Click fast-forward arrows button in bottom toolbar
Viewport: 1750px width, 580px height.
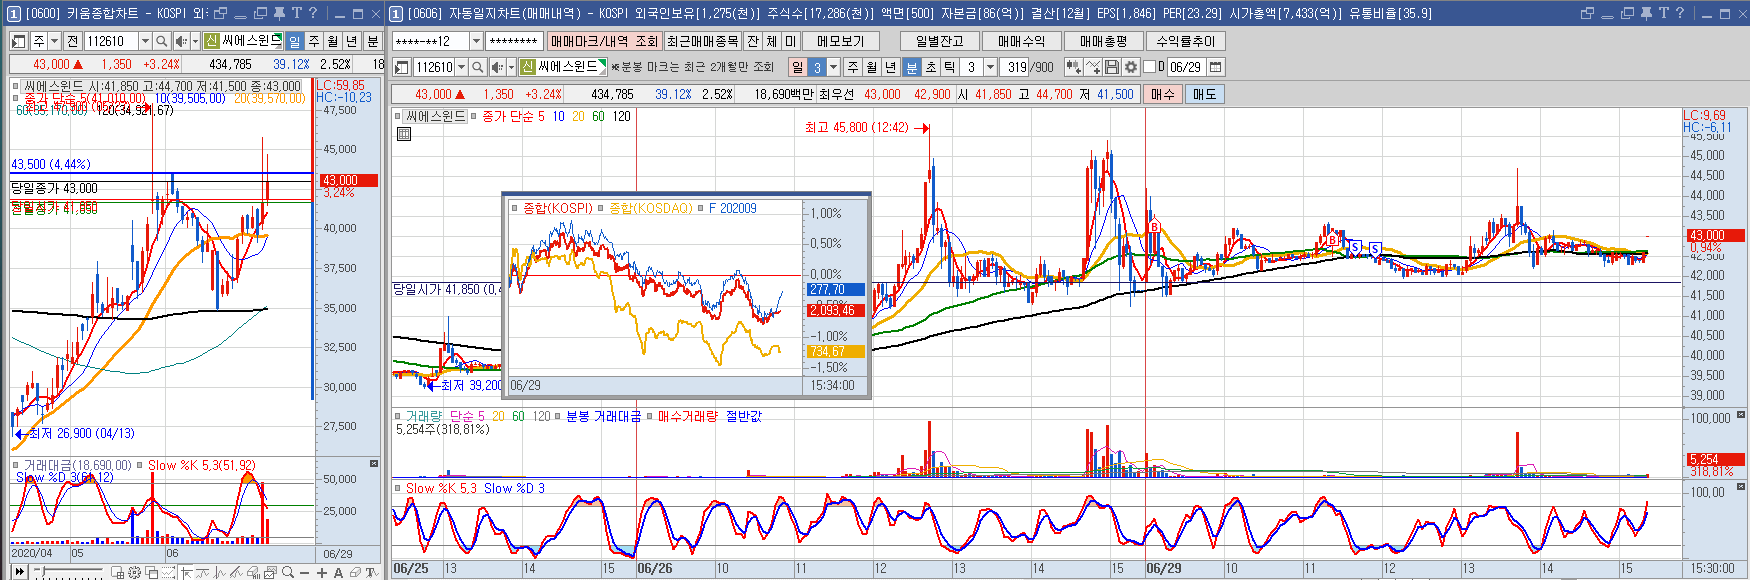click(x=20, y=572)
